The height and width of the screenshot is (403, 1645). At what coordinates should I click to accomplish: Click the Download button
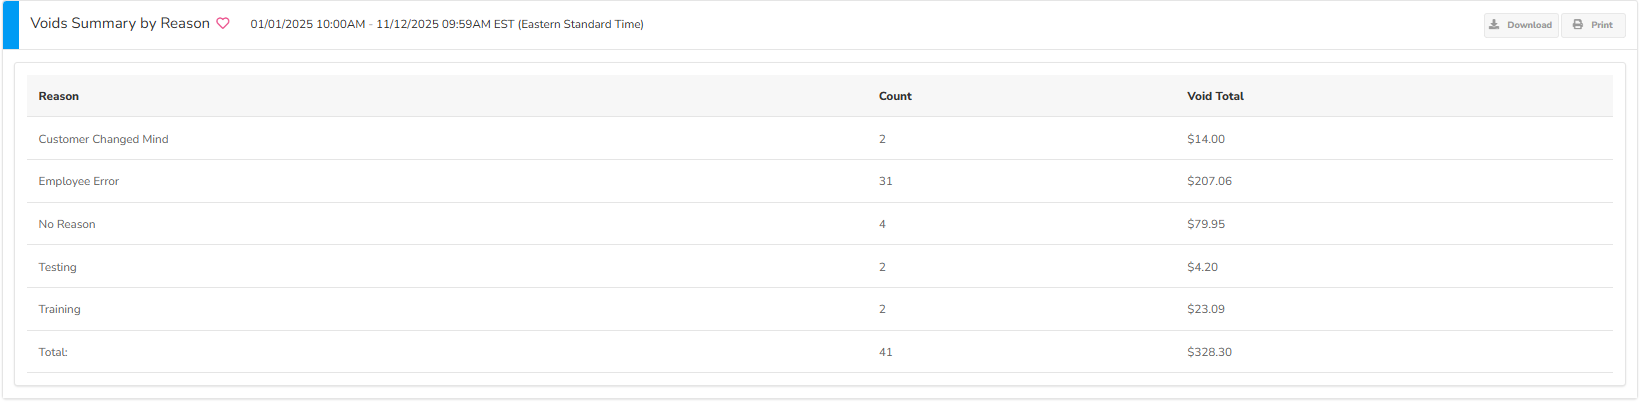[x=1520, y=25]
